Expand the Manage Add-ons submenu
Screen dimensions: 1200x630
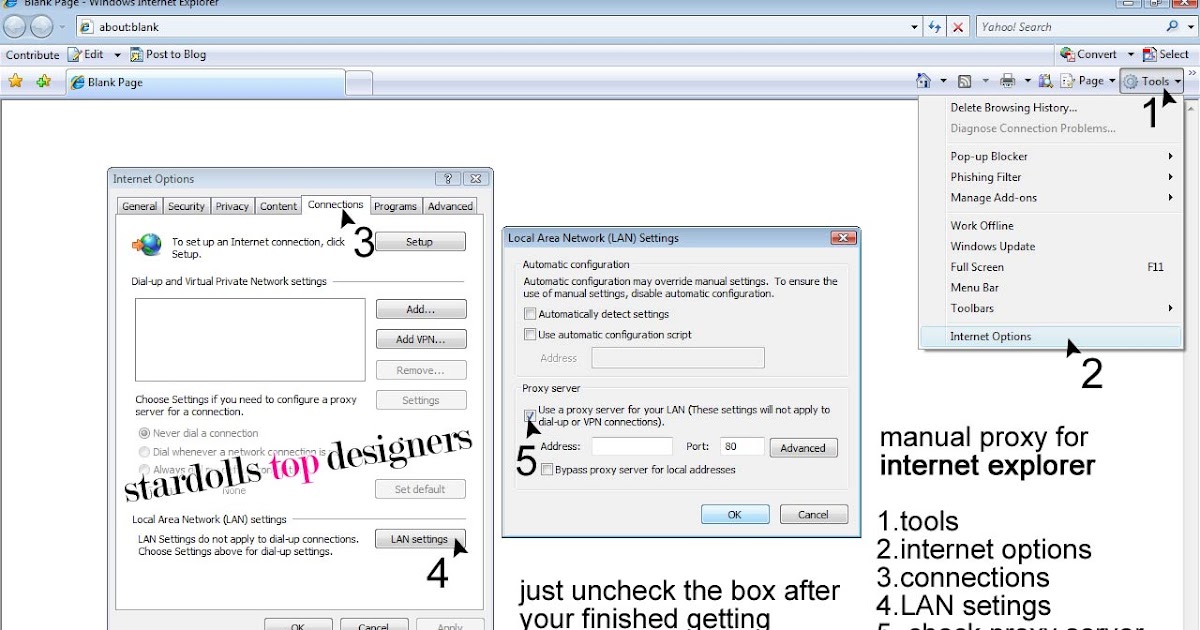click(x=1061, y=198)
